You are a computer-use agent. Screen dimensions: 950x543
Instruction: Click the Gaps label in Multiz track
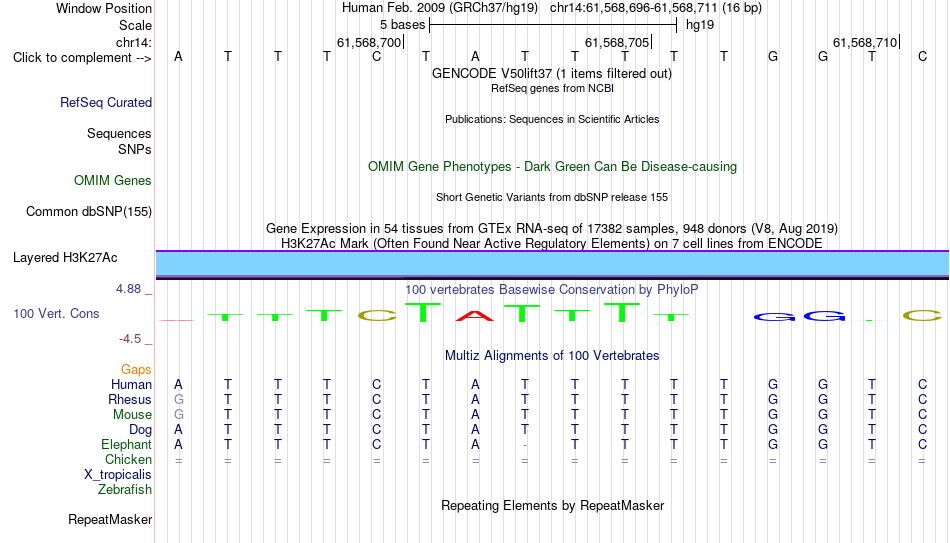(x=136, y=370)
